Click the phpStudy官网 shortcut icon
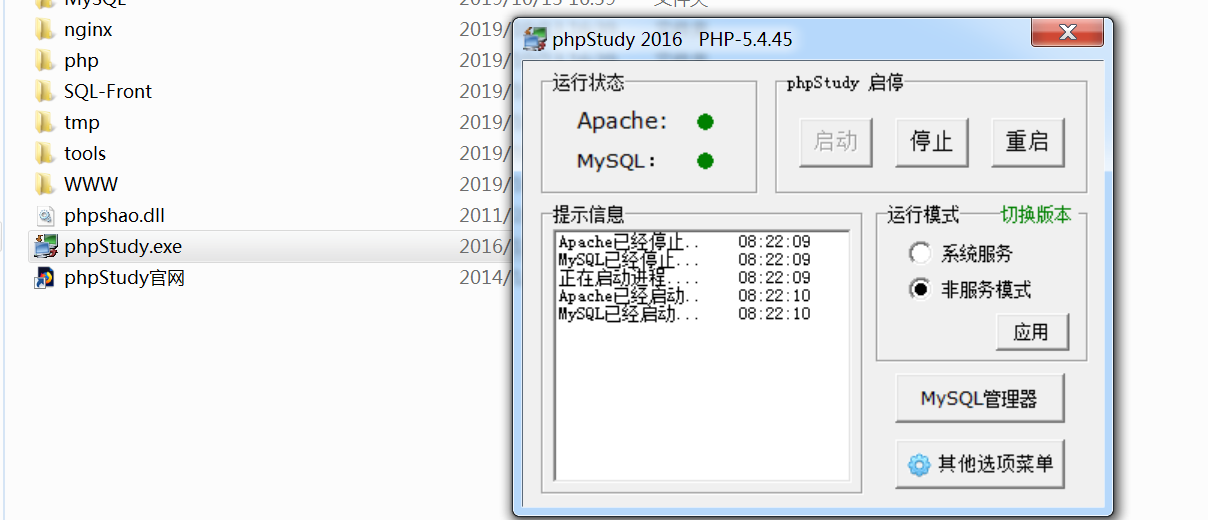1208x520 pixels. pos(45,278)
